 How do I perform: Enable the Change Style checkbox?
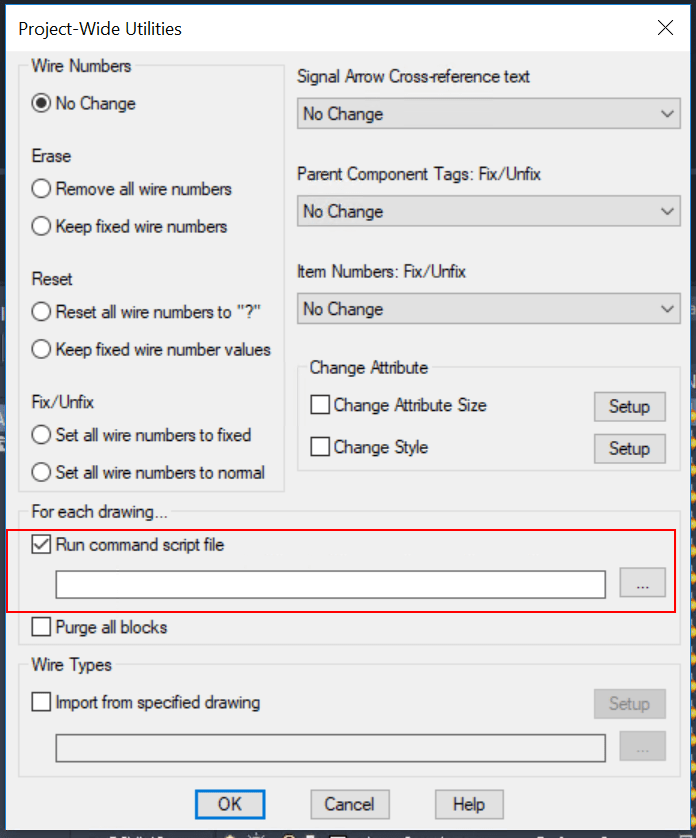(x=321, y=447)
